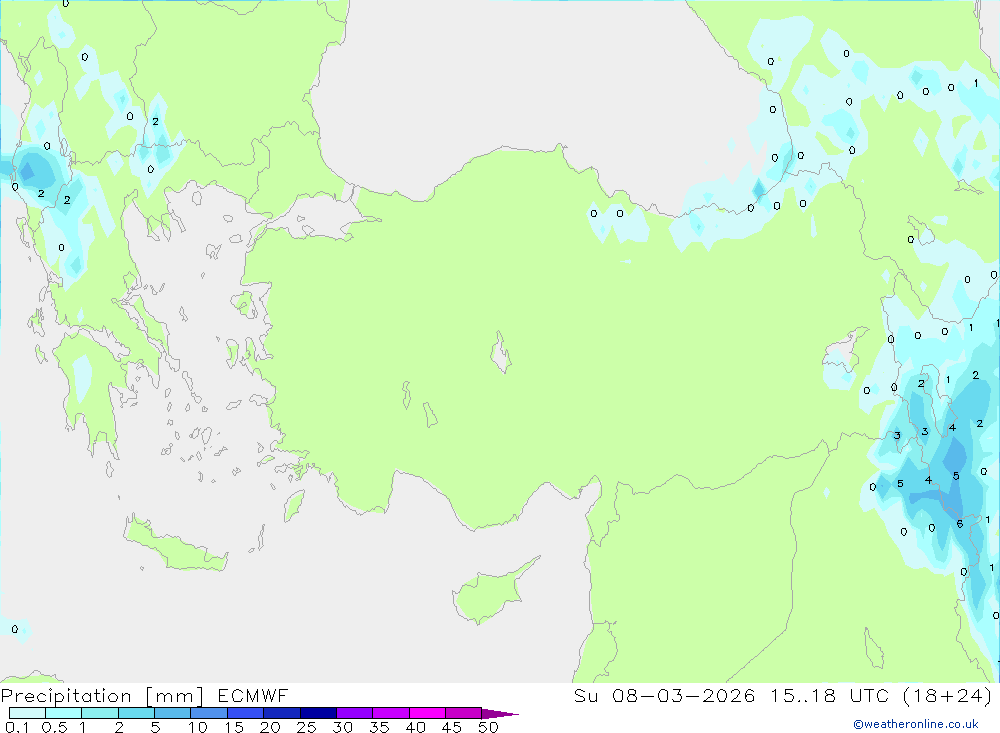Click the 1–2 mm legend color swatch
Viewport: 1000px width, 733px height.
pos(99,713)
